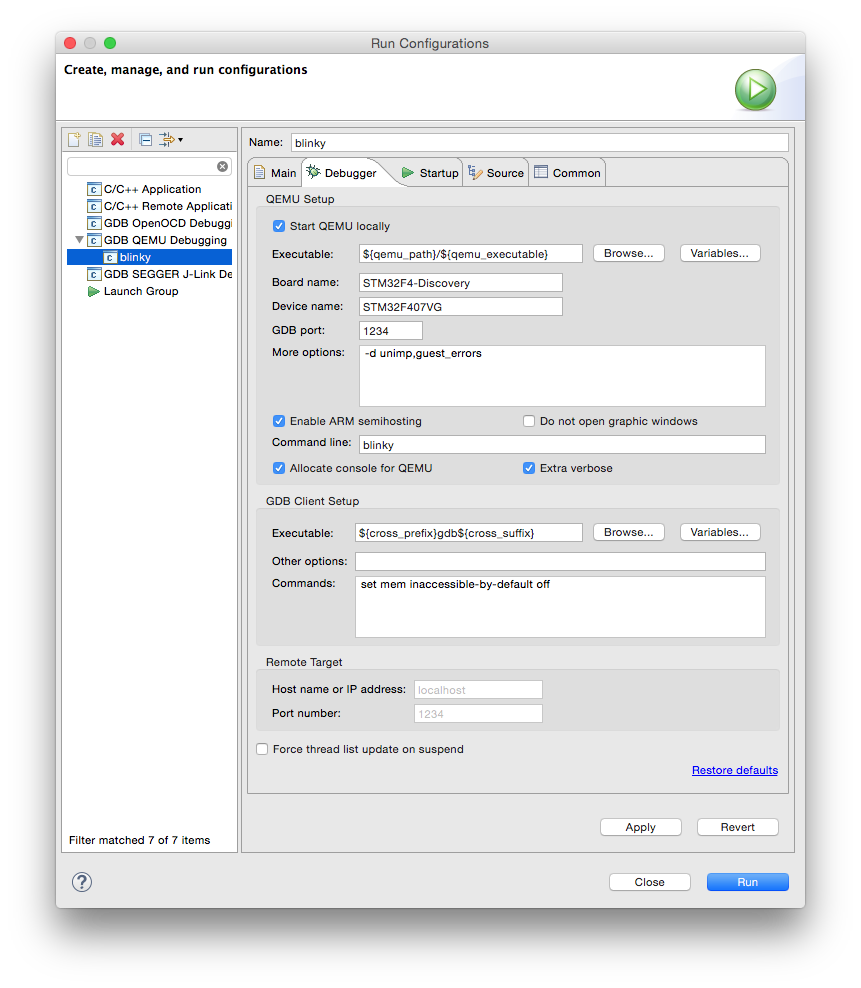Click the GDB port input field
Image resolution: width=861 pixels, height=988 pixels.
(x=390, y=329)
